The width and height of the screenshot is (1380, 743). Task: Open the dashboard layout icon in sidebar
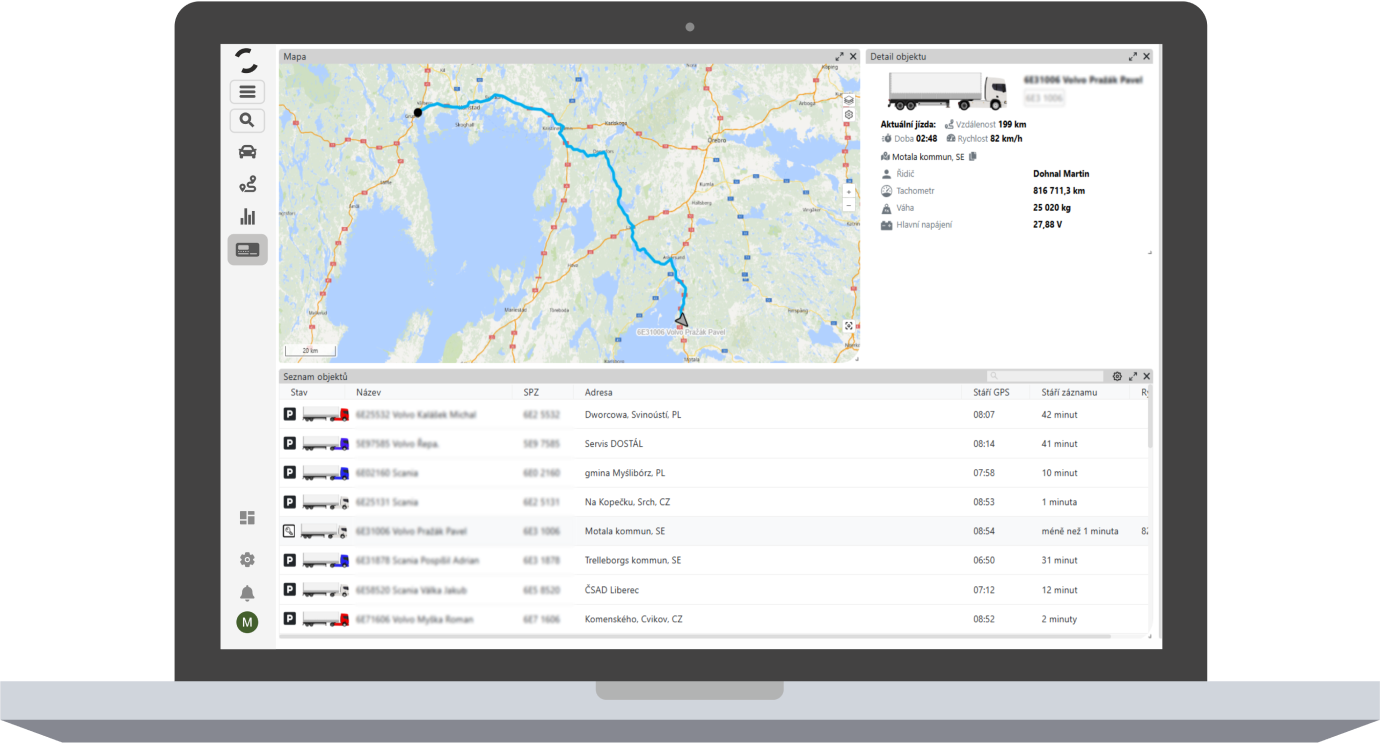tap(247, 518)
